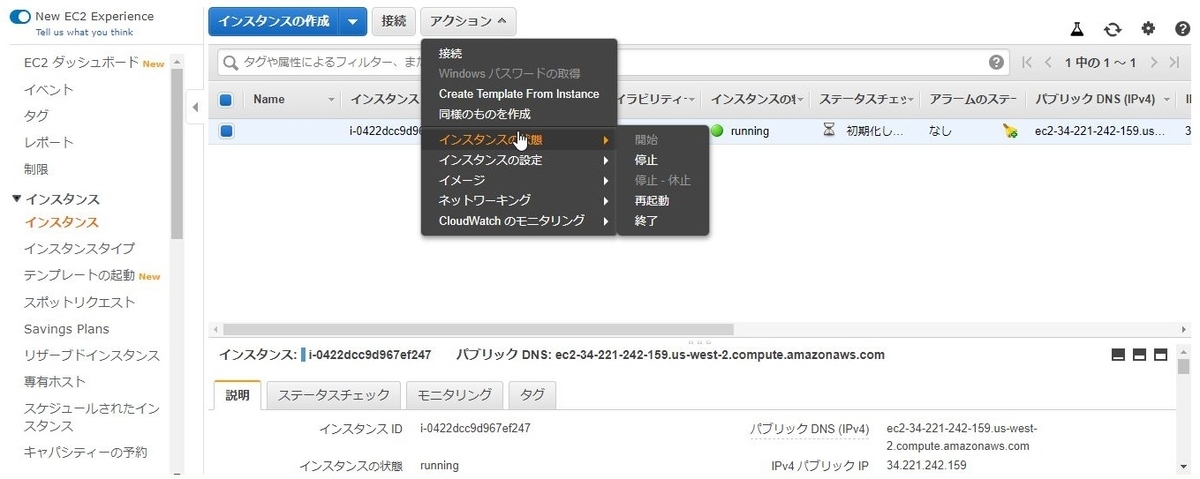Open スポットリクエスト in sidebar
Image resolution: width=1200 pixels, height=479 pixels.
pos(79,302)
